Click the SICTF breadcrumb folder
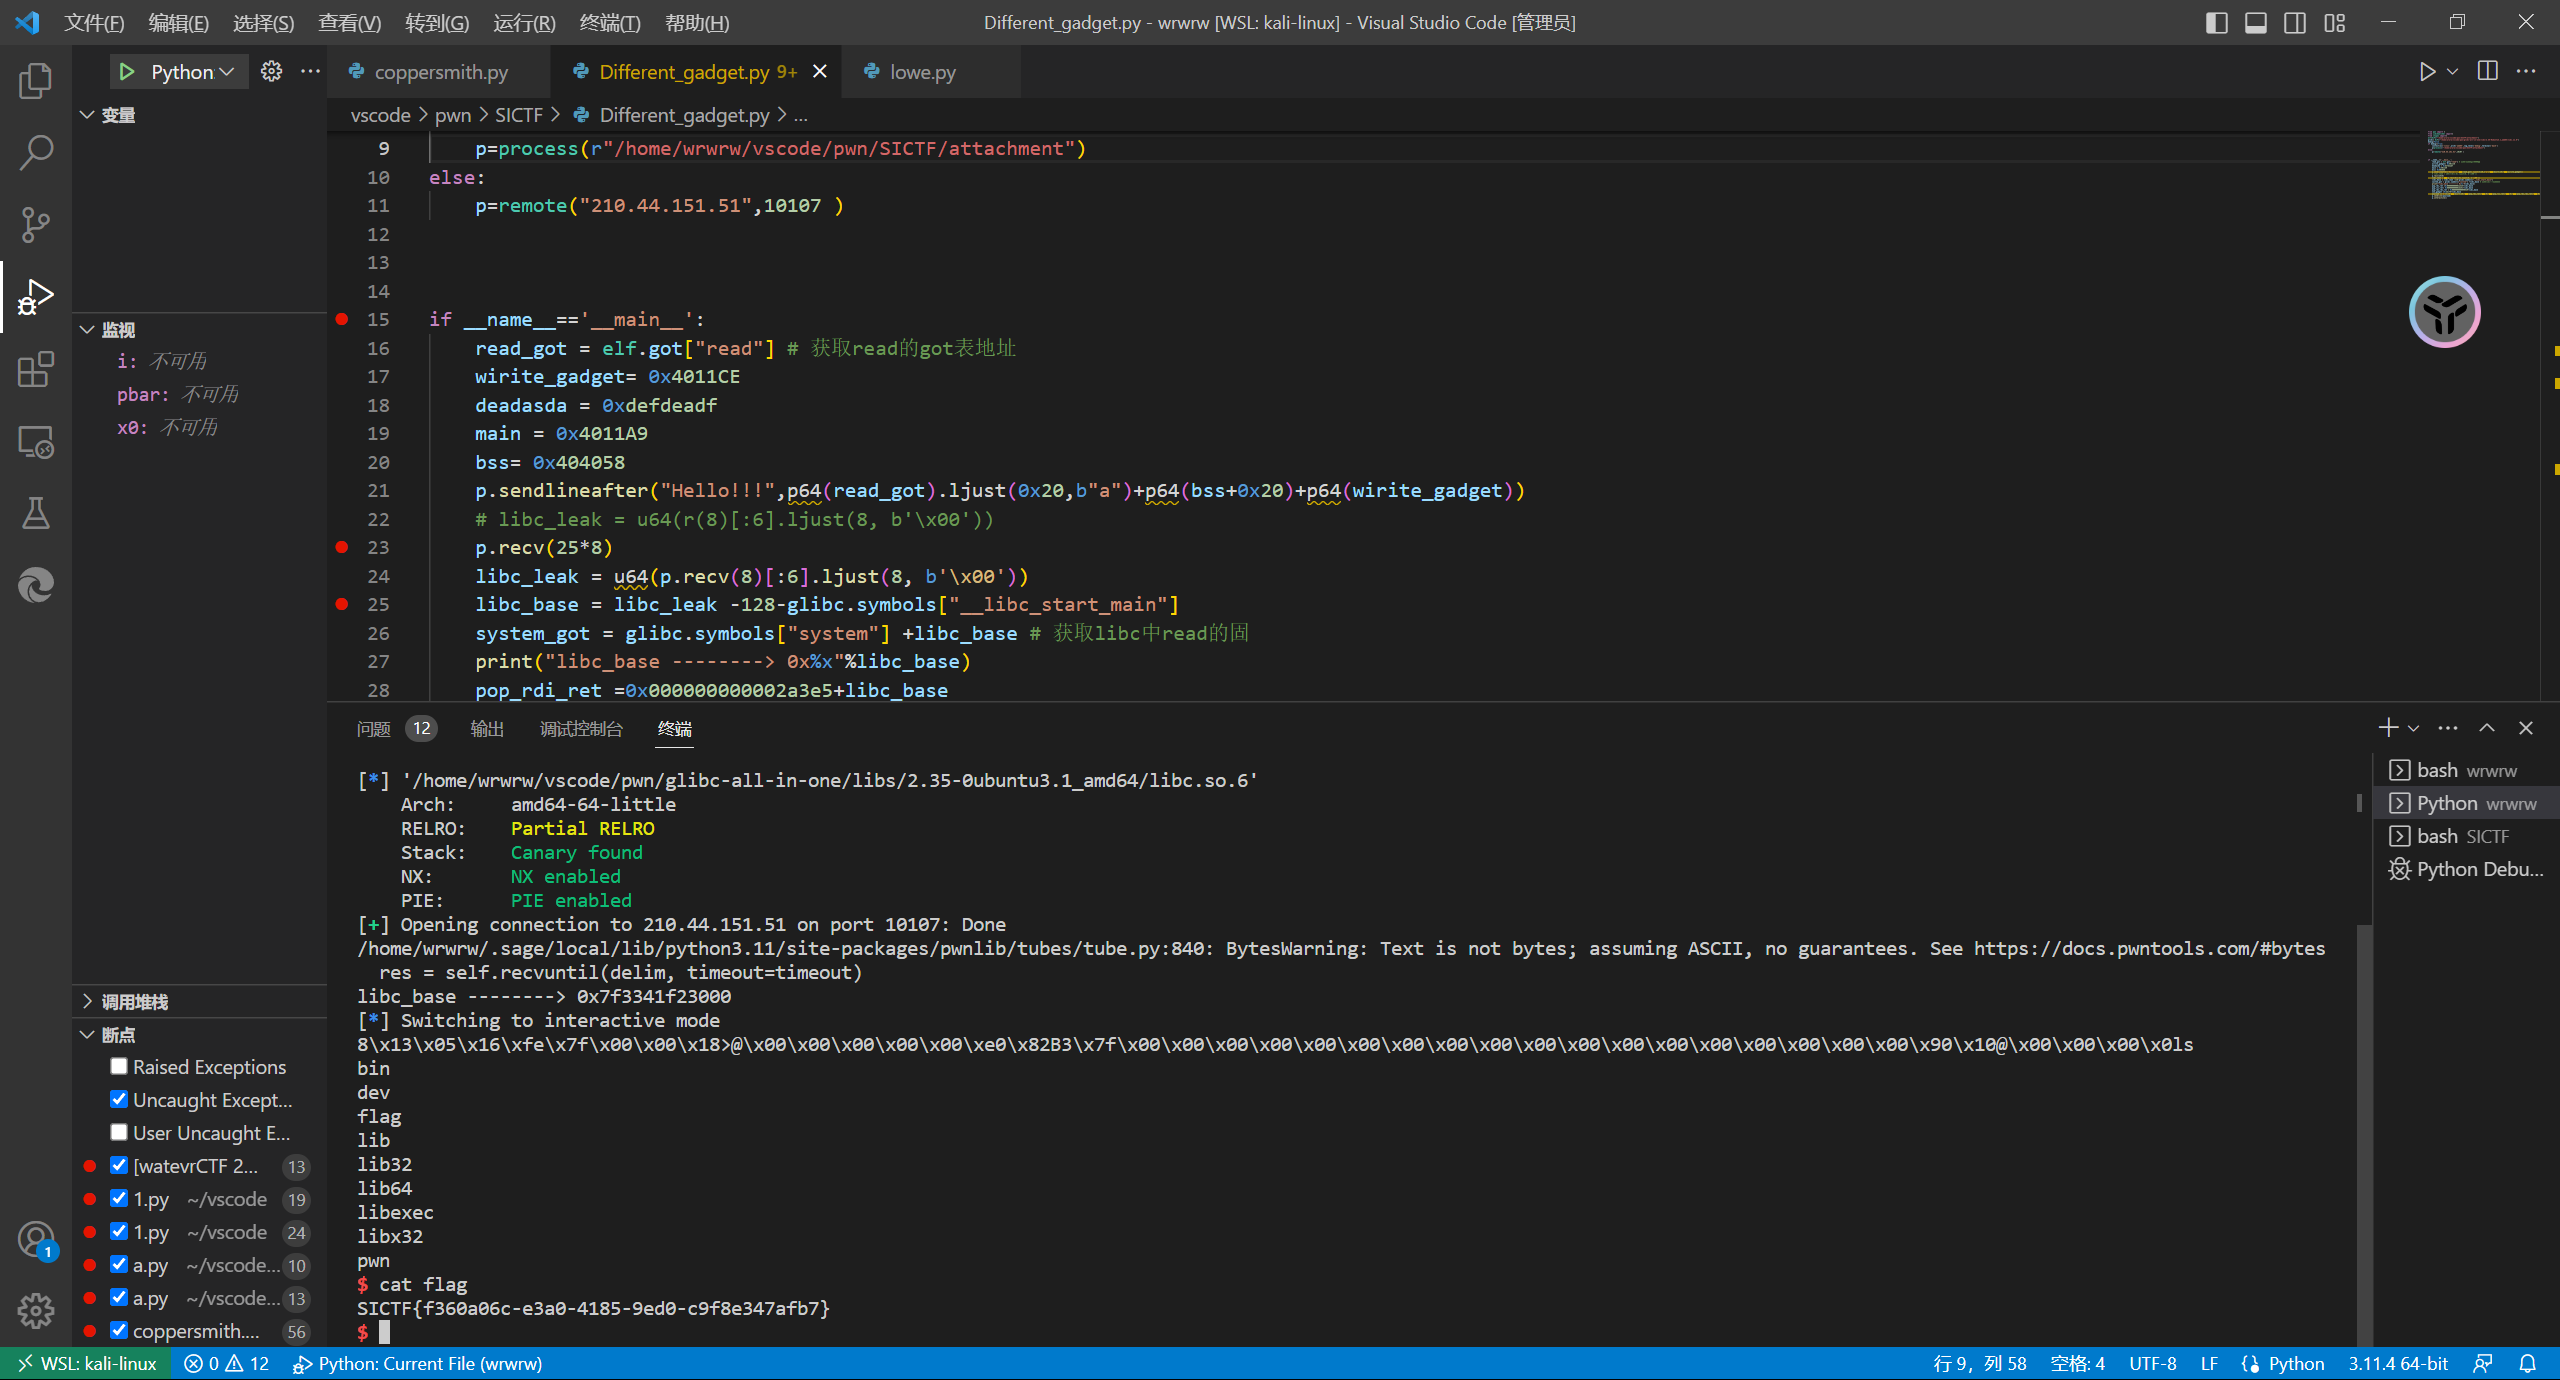Screen dimensions: 2560x1380 tap(518, 115)
